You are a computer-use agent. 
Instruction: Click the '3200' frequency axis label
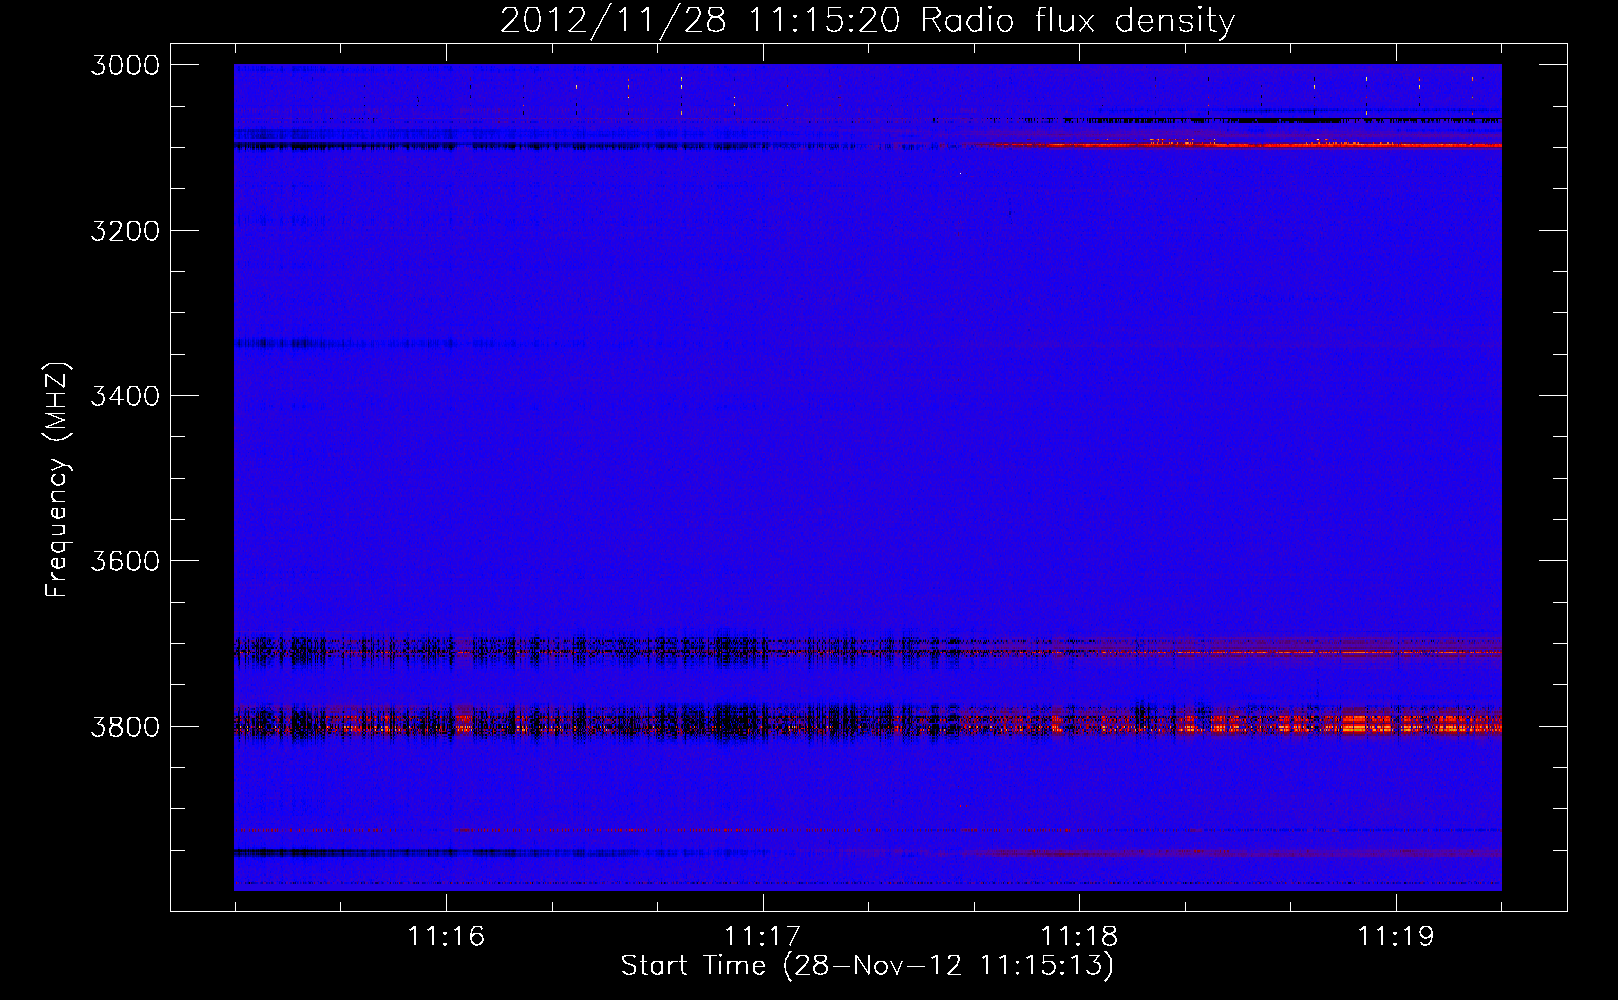coord(125,230)
